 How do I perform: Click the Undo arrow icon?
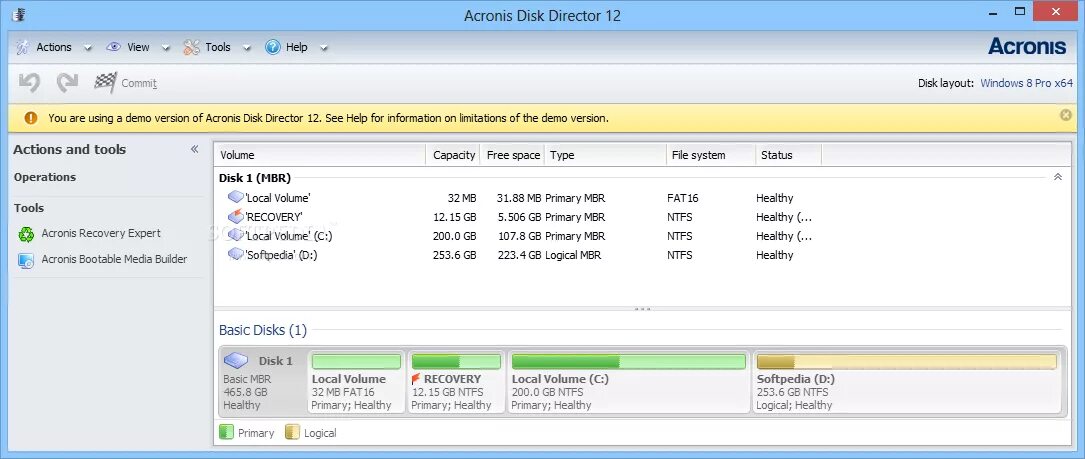(x=29, y=83)
